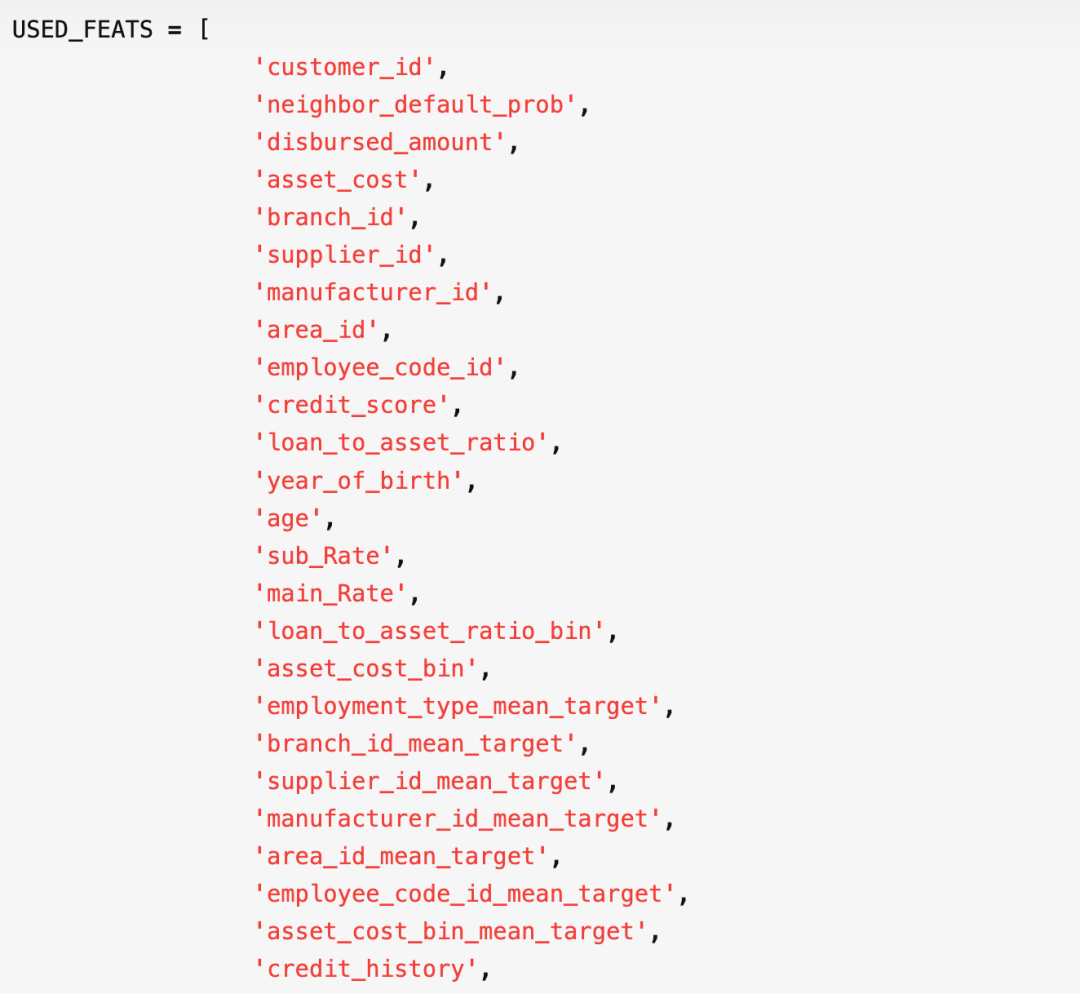The width and height of the screenshot is (1080, 994).
Task: Click on 'area_id' entry
Action: pos(316,330)
